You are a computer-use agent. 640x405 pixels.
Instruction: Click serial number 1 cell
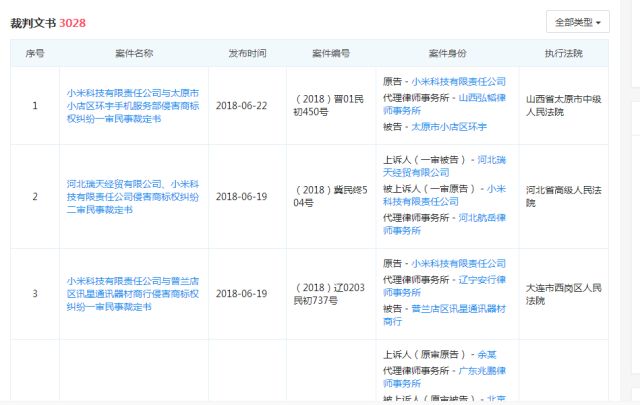(35, 106)
